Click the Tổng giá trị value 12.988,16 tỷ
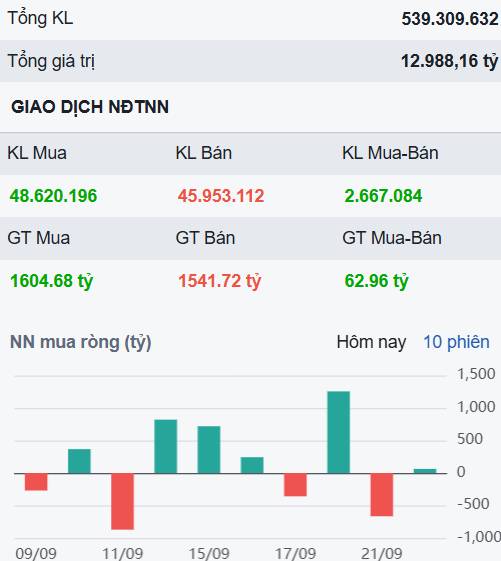 click(x=449, y=61)
